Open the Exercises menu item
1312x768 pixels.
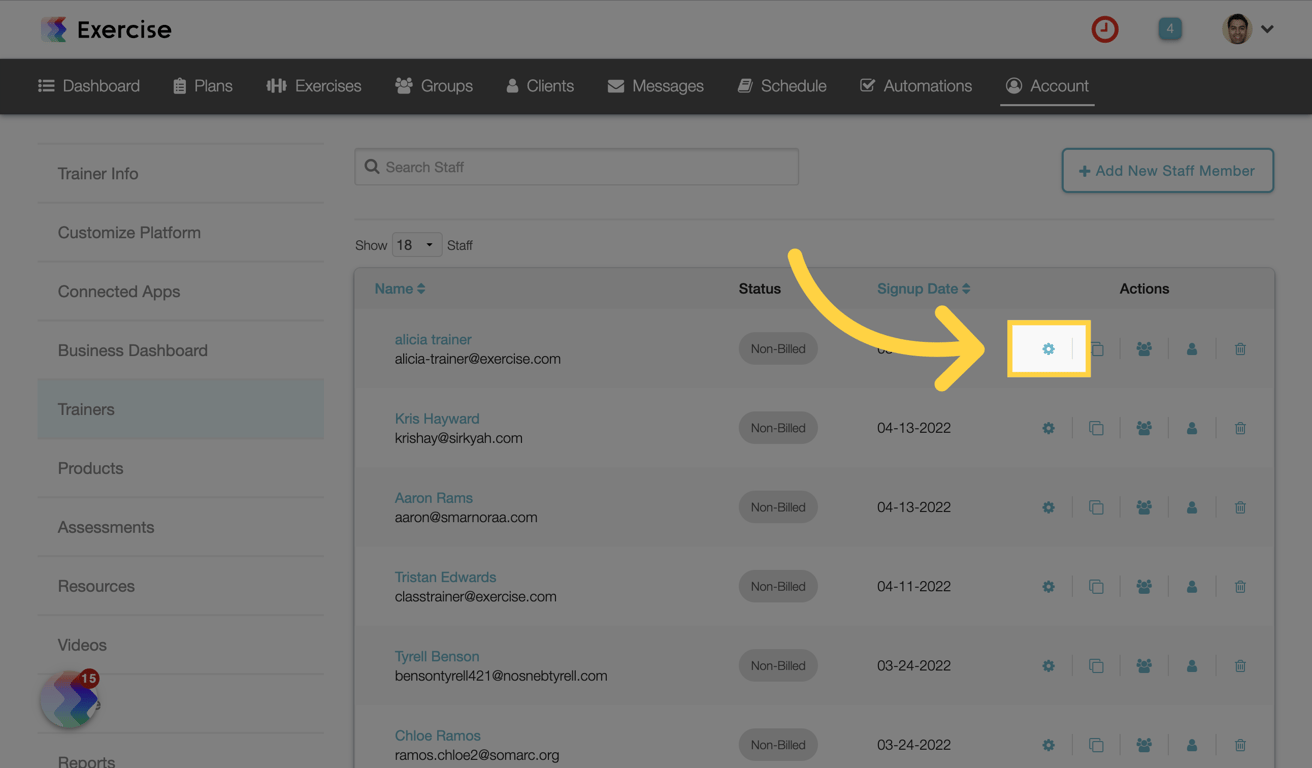point(314,86)
